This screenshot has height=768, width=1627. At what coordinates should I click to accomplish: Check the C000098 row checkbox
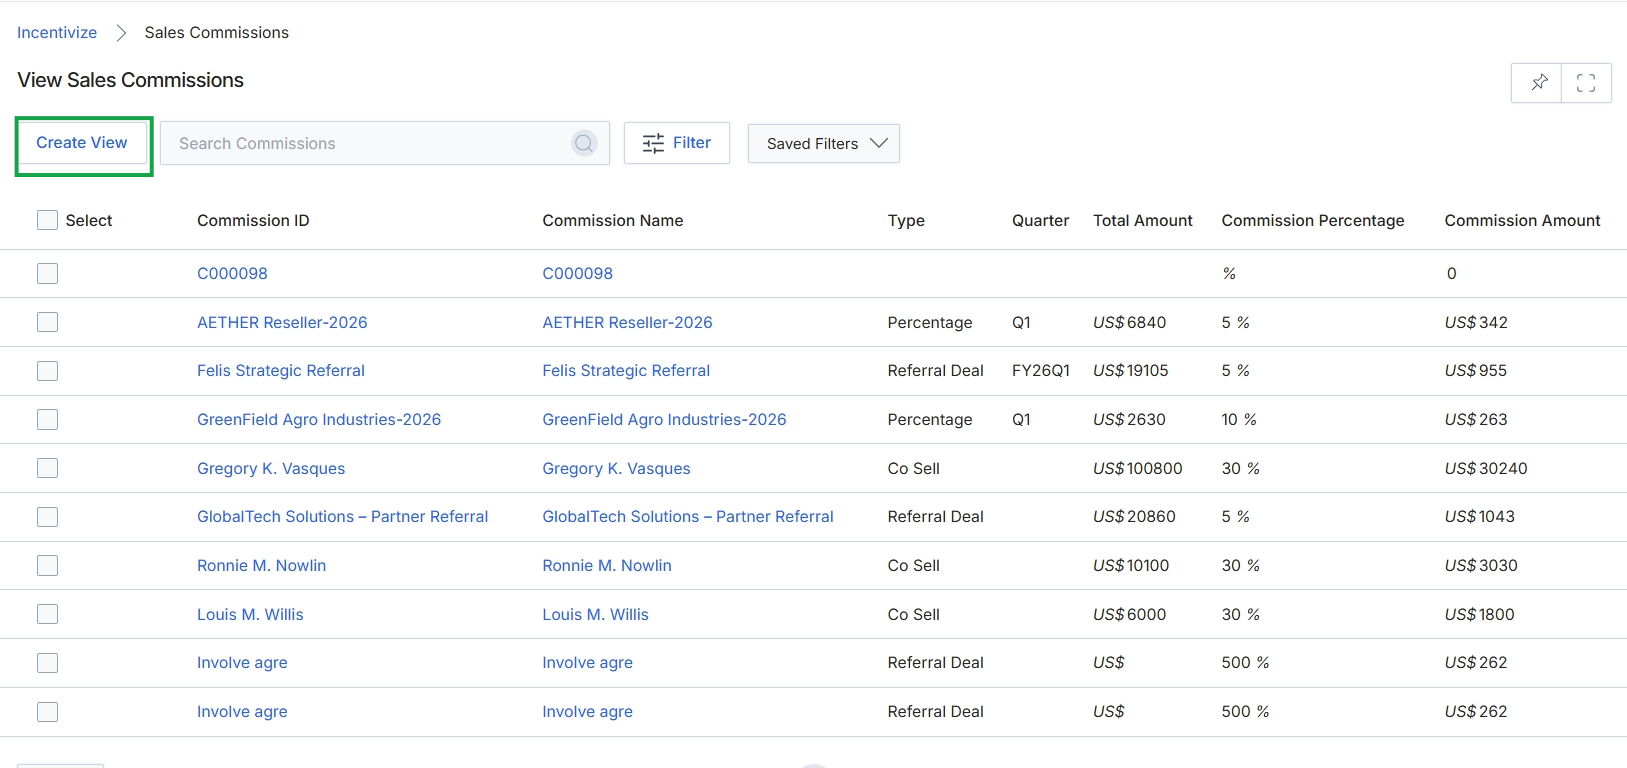click(47, 273)
